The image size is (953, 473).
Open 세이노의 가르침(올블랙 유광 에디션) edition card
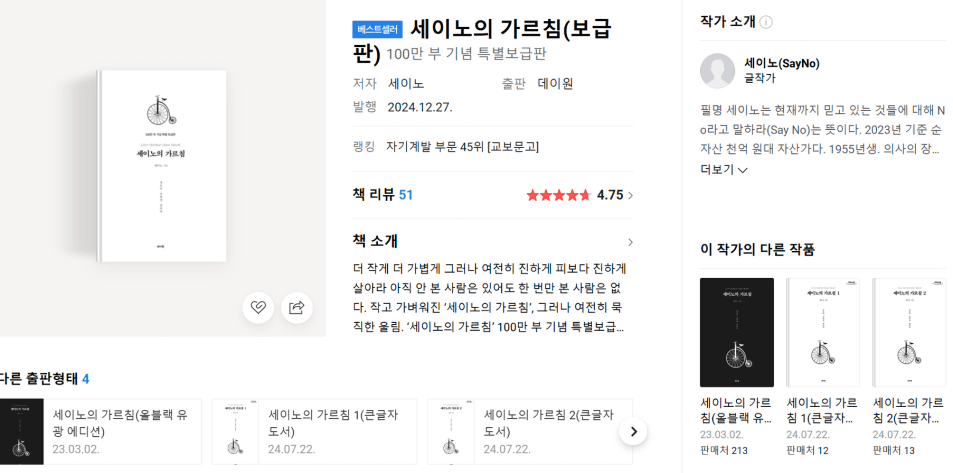click(x=101, y=432)
